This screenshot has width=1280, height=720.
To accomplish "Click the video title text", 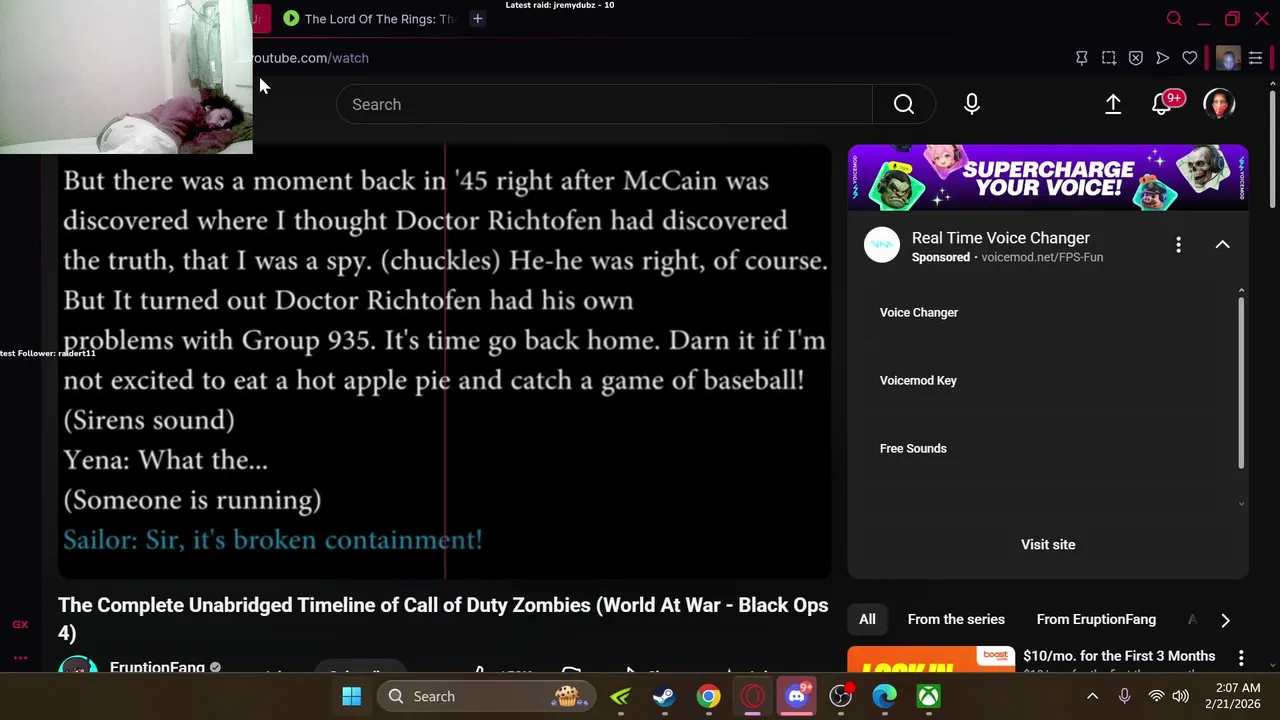I will [443, 619].
